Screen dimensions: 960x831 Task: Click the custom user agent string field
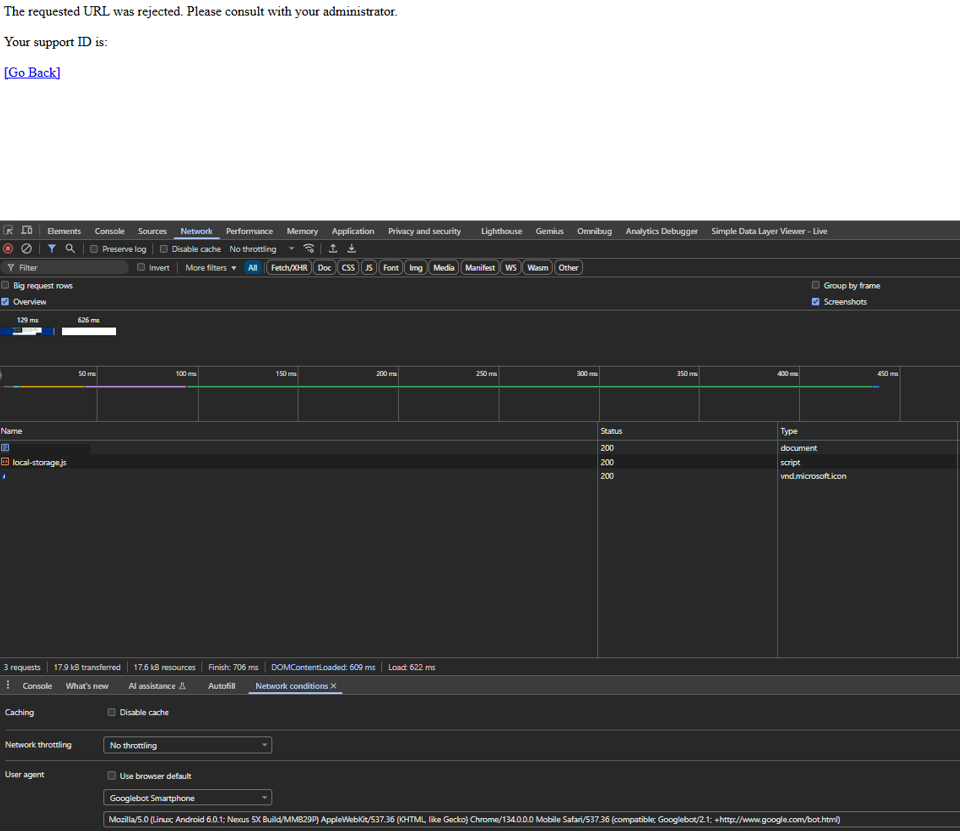(x=531, y=819)
